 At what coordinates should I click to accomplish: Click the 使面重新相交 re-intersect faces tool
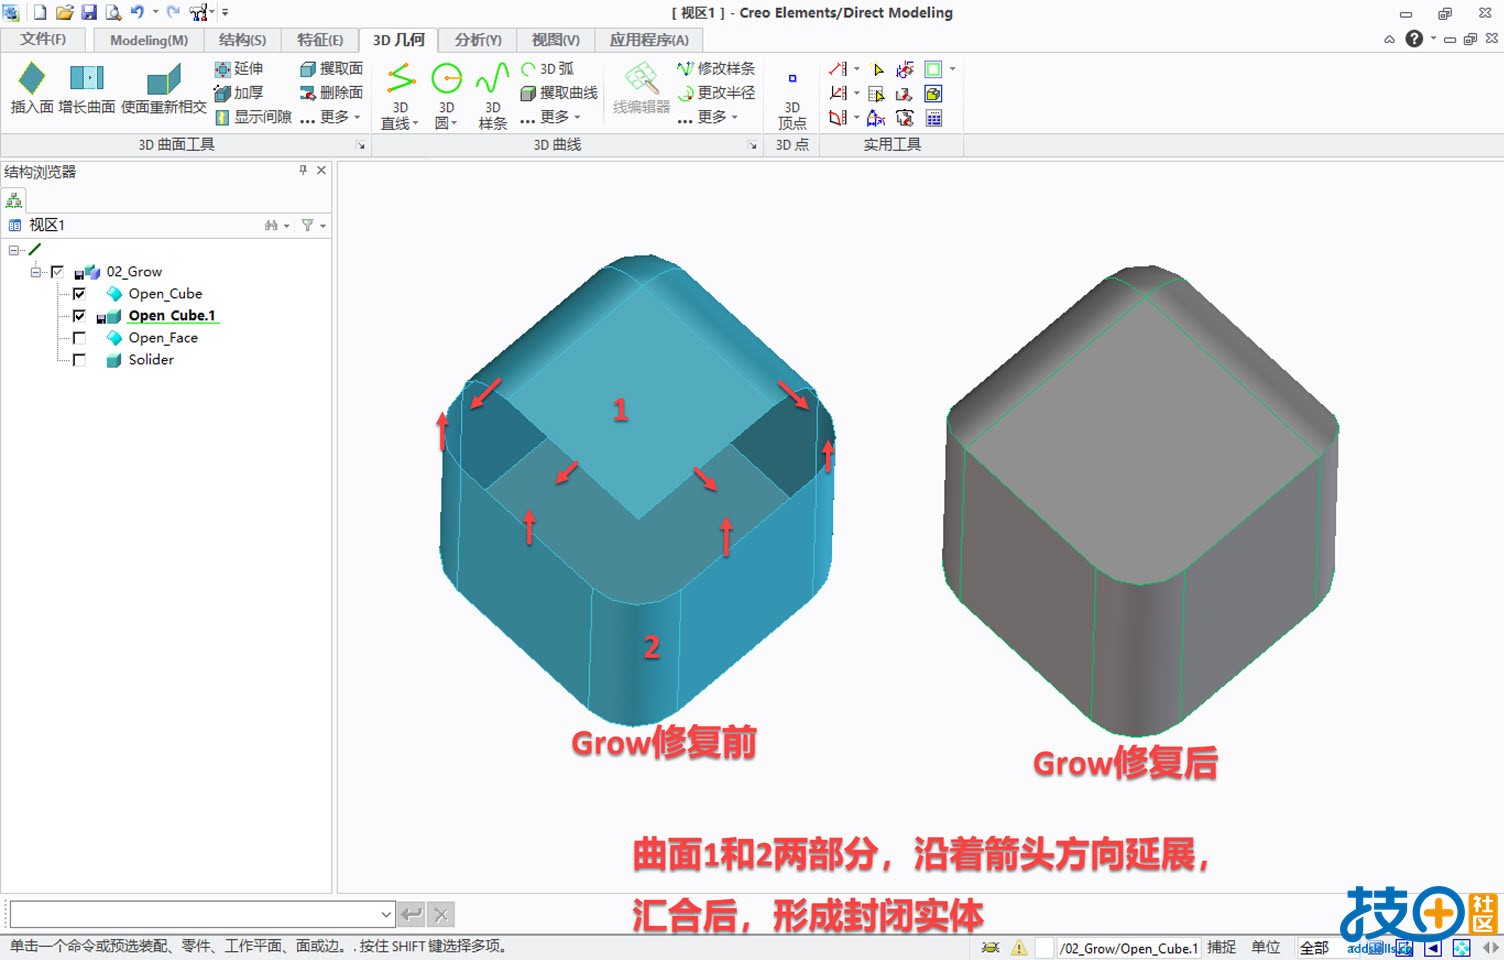coord(163,88)
